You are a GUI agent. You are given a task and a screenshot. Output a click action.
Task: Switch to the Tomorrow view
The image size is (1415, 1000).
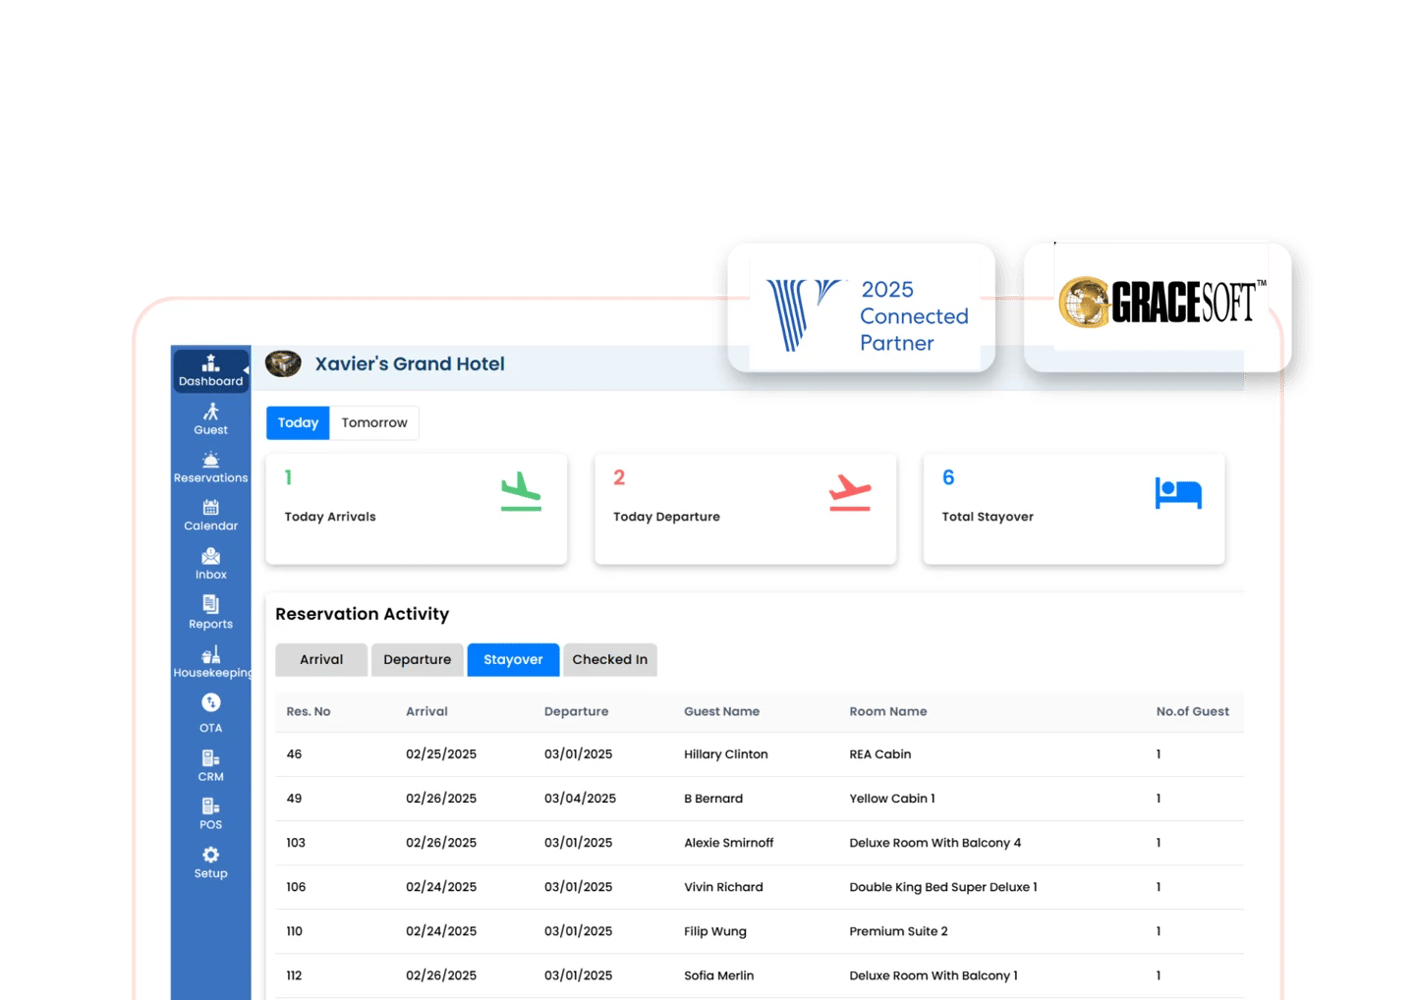[374, 423]
